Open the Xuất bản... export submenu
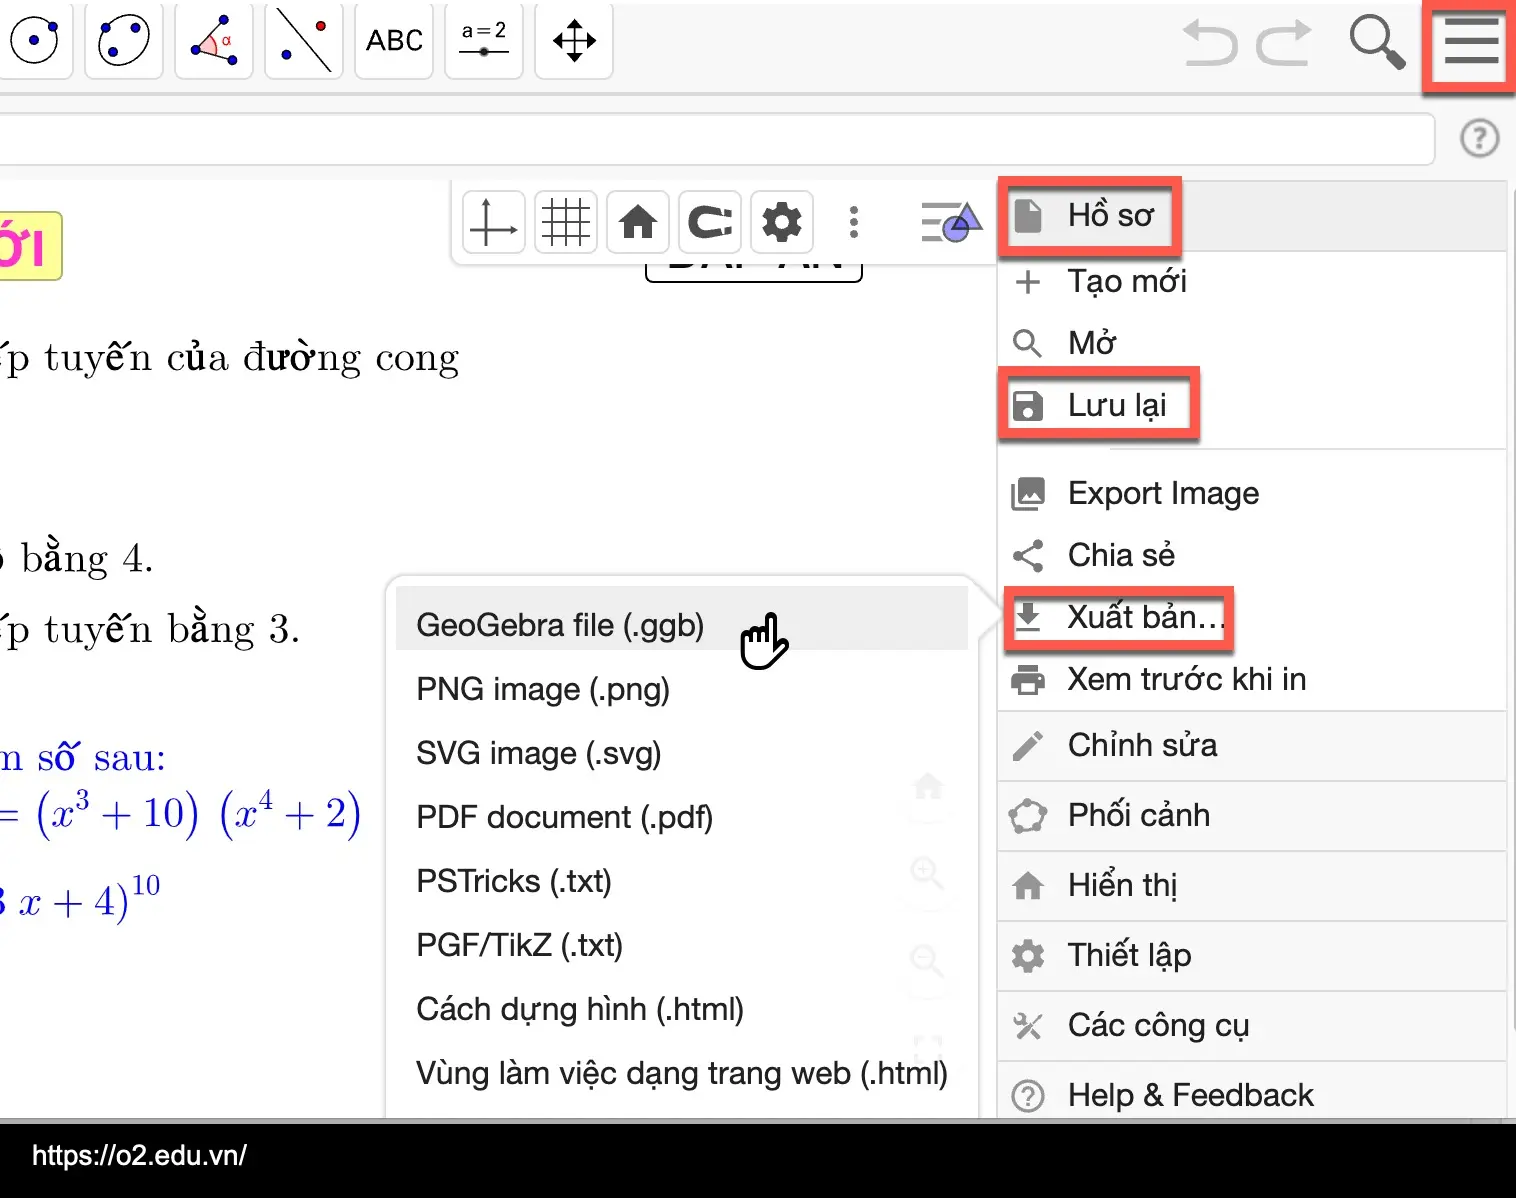The height and width of the screenshot is (1198, 1516). pos(1252,618)
